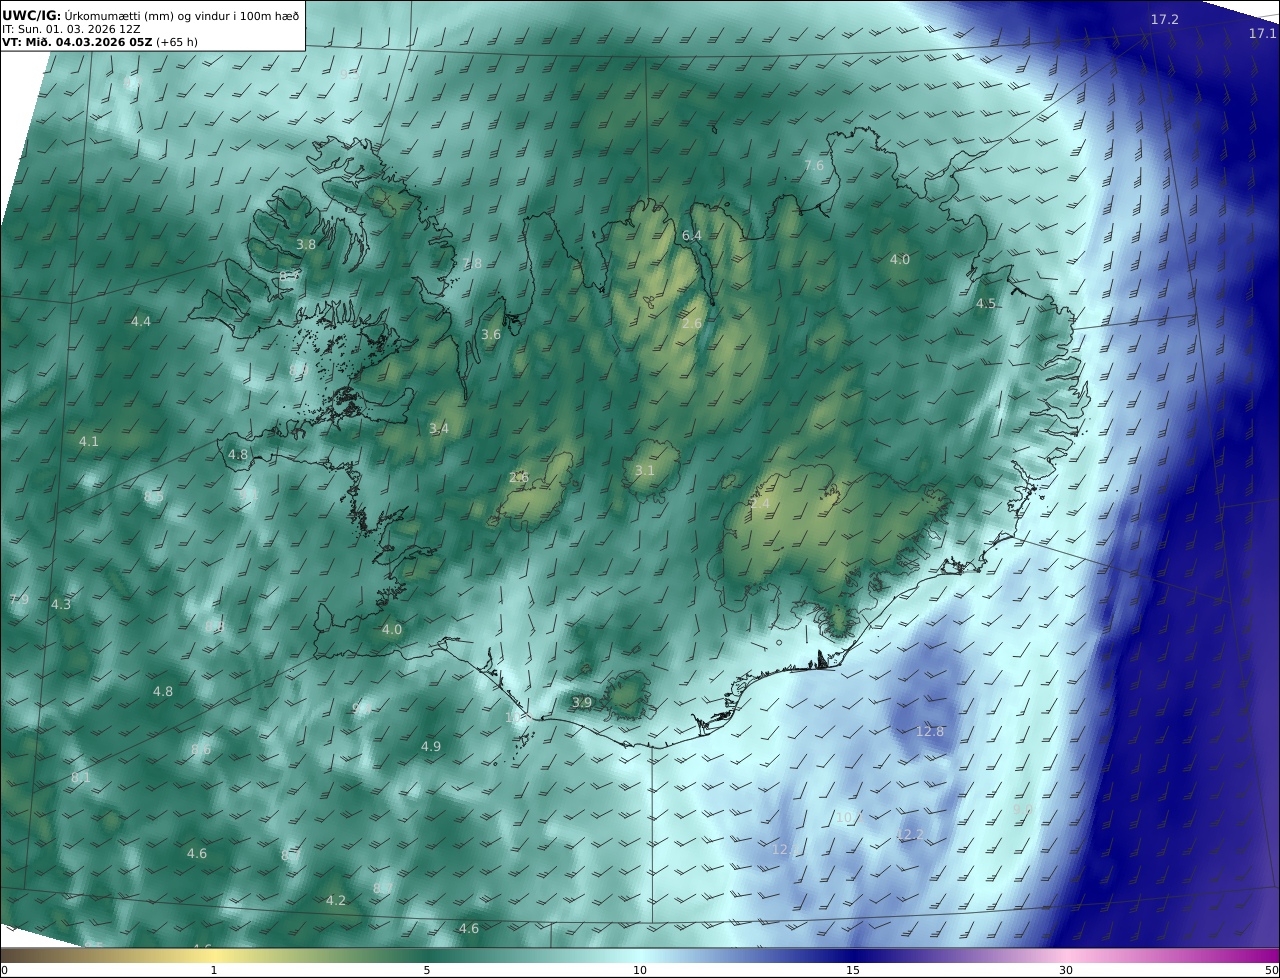This screenshot has width=1280, height=978.
Task: Click the 4.2 precipitation value
Action: coord(336,901)
